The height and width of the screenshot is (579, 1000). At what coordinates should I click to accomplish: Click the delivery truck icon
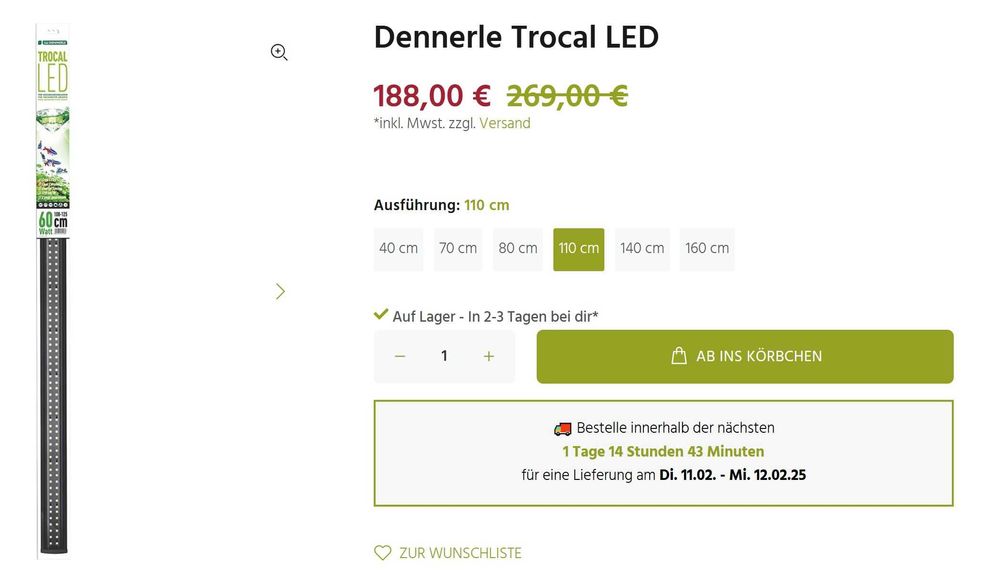point(562,428)
